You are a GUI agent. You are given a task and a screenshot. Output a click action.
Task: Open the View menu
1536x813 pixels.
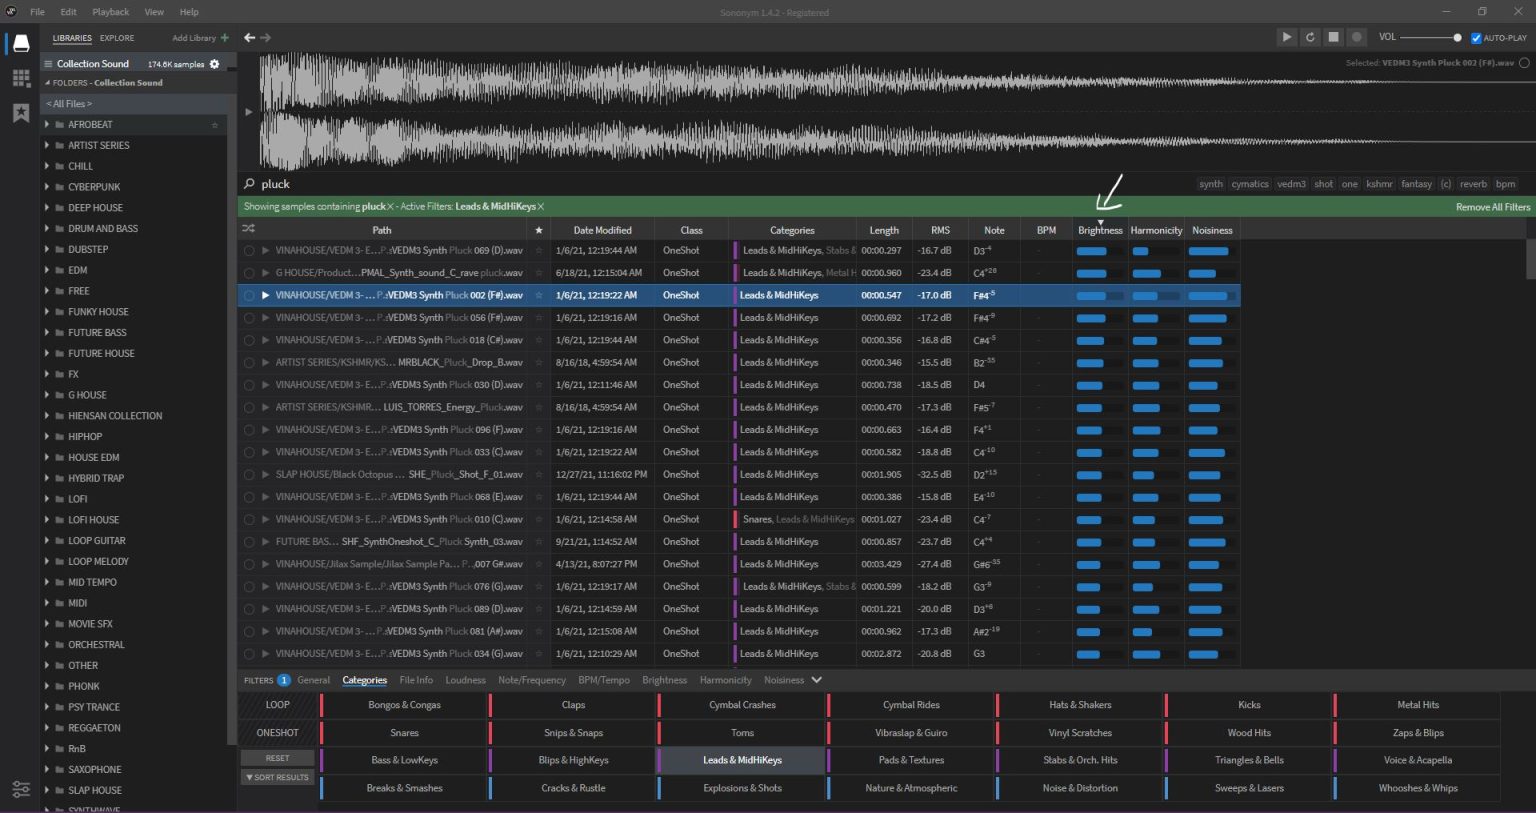(154, 12)
